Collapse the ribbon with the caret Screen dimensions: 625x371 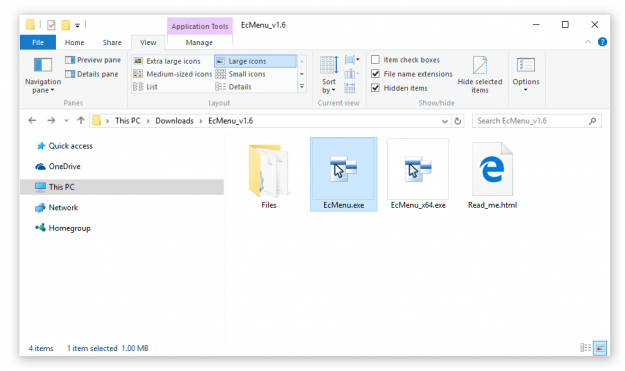tap(588, 42)
